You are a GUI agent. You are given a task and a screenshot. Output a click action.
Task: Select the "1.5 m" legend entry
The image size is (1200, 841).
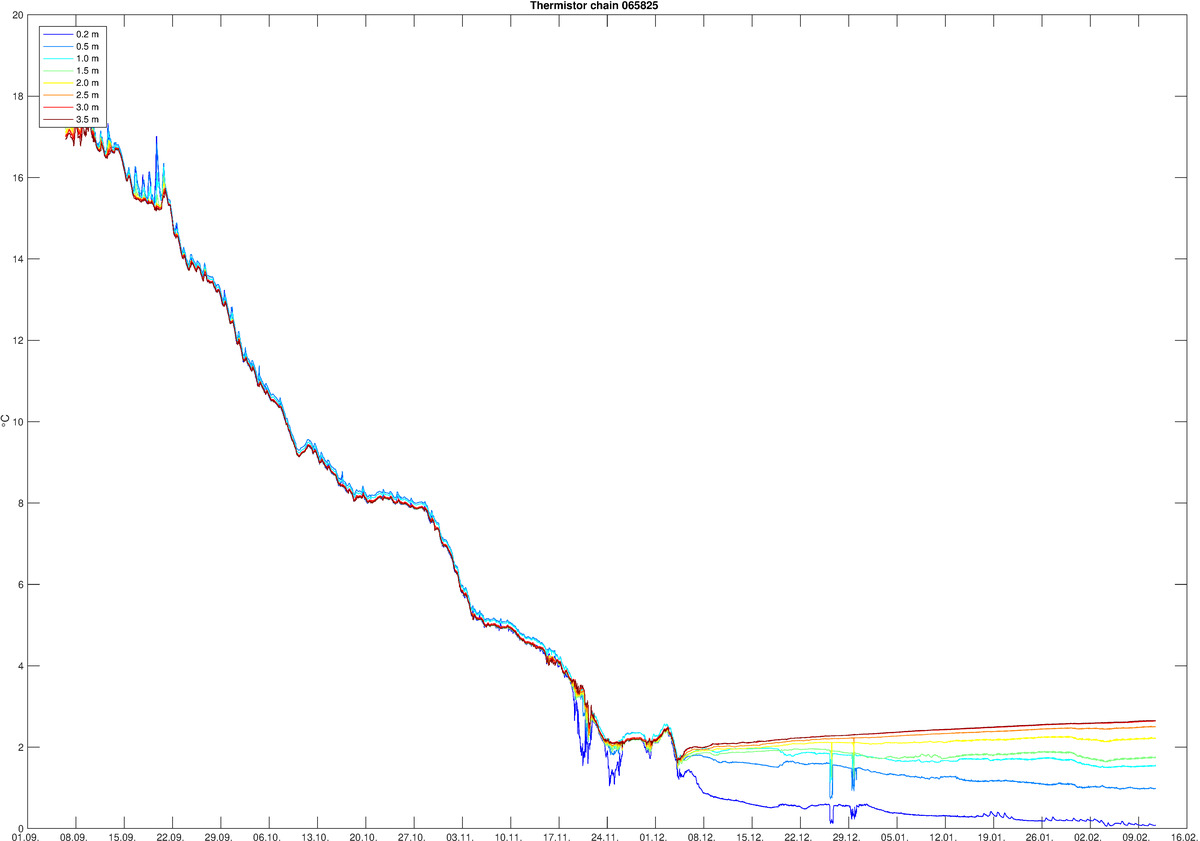(72, 71)
